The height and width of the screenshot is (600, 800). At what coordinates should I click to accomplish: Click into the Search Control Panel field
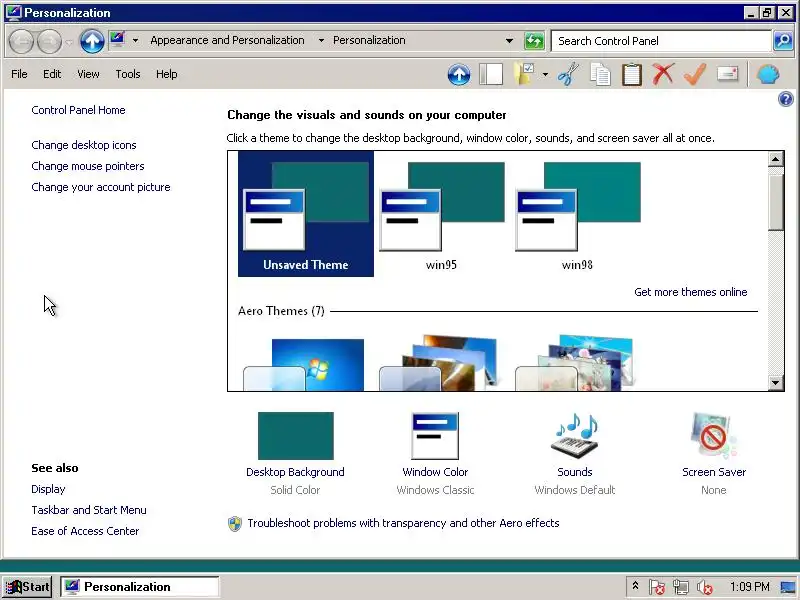click(x=661, y=41)
